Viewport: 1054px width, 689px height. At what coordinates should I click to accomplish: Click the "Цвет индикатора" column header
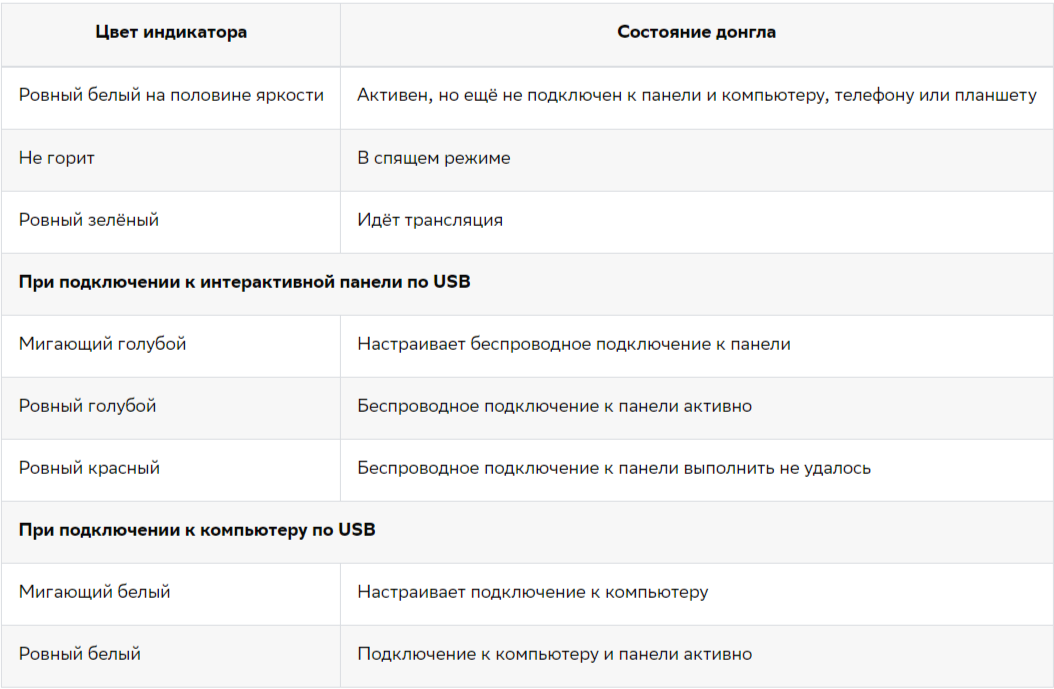click(x=171, y=32)
